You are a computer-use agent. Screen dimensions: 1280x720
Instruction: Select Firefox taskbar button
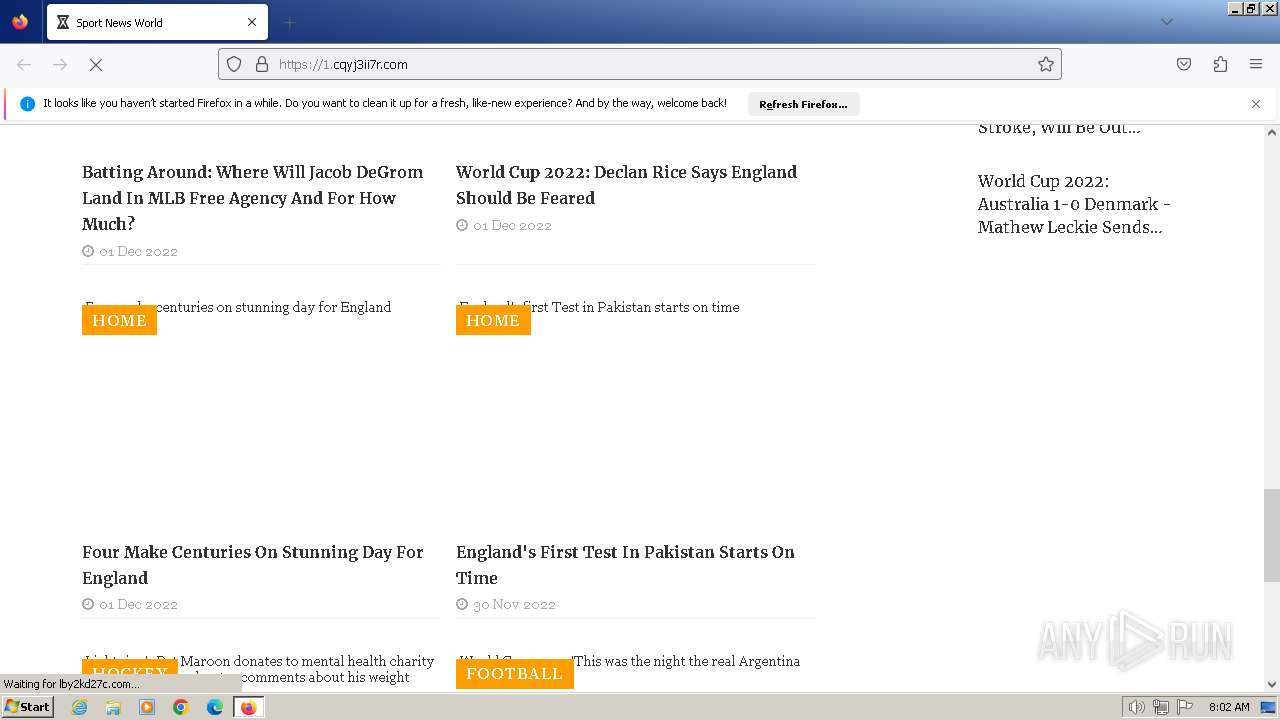pos(249,707)
